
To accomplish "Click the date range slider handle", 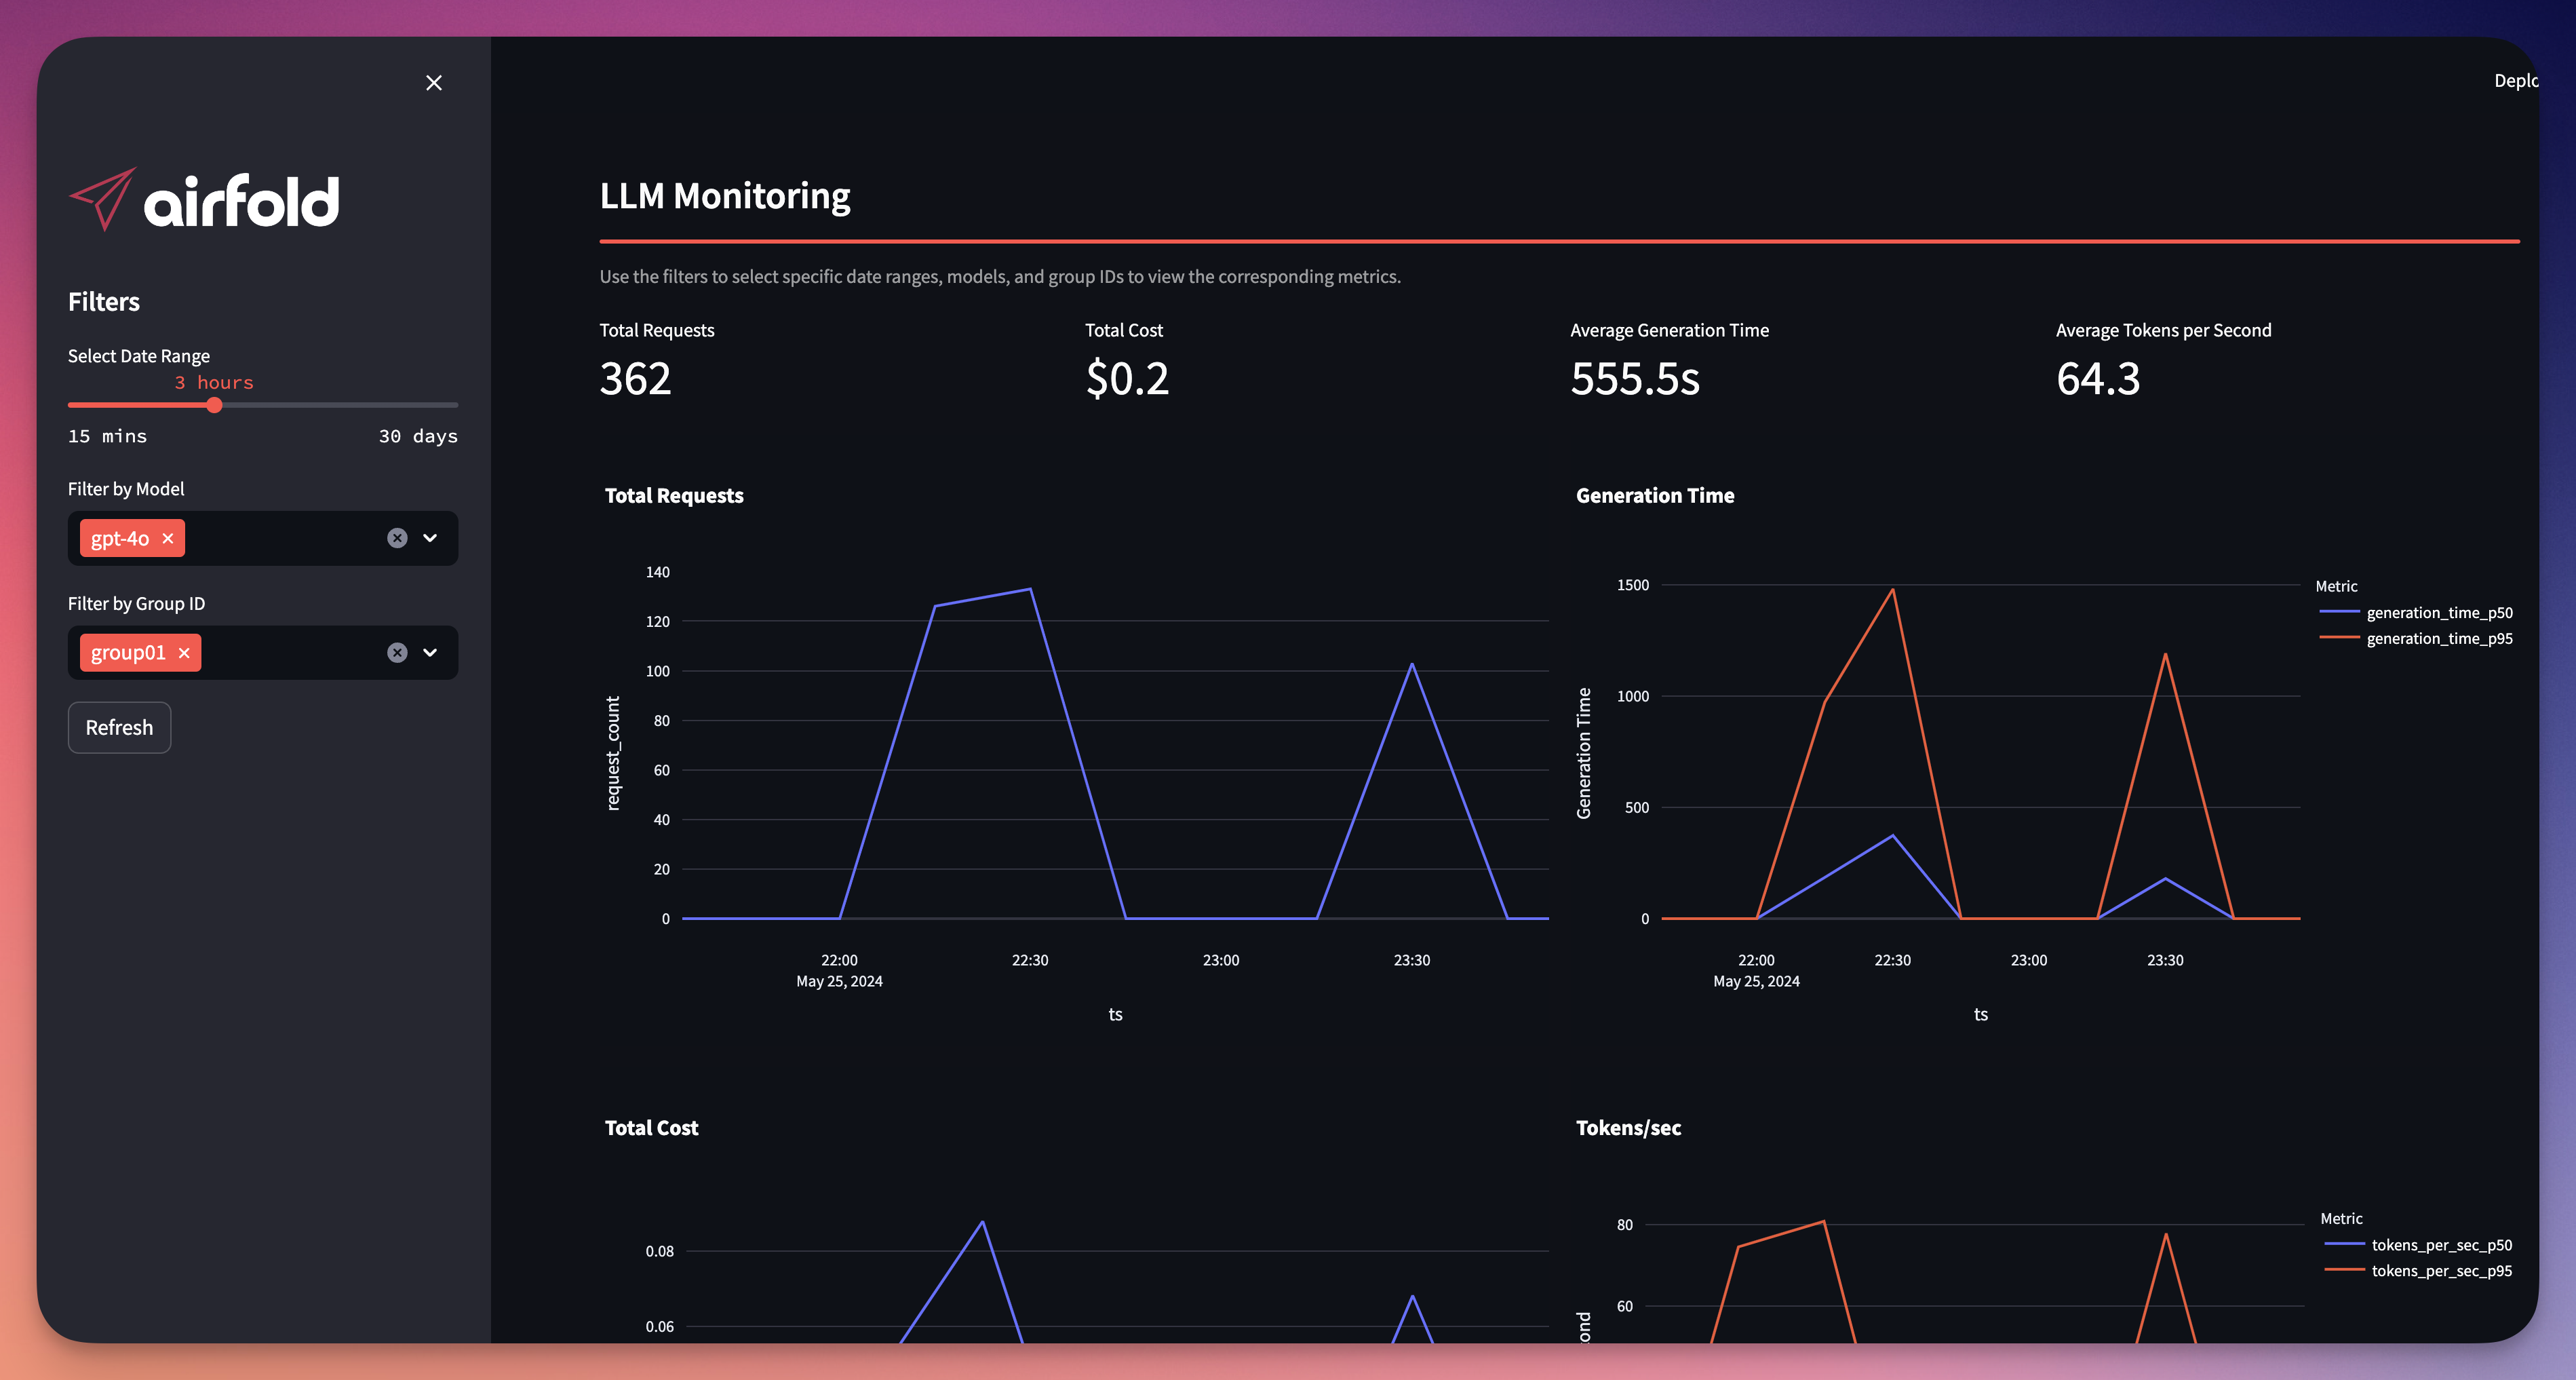I will click(214, 405).
